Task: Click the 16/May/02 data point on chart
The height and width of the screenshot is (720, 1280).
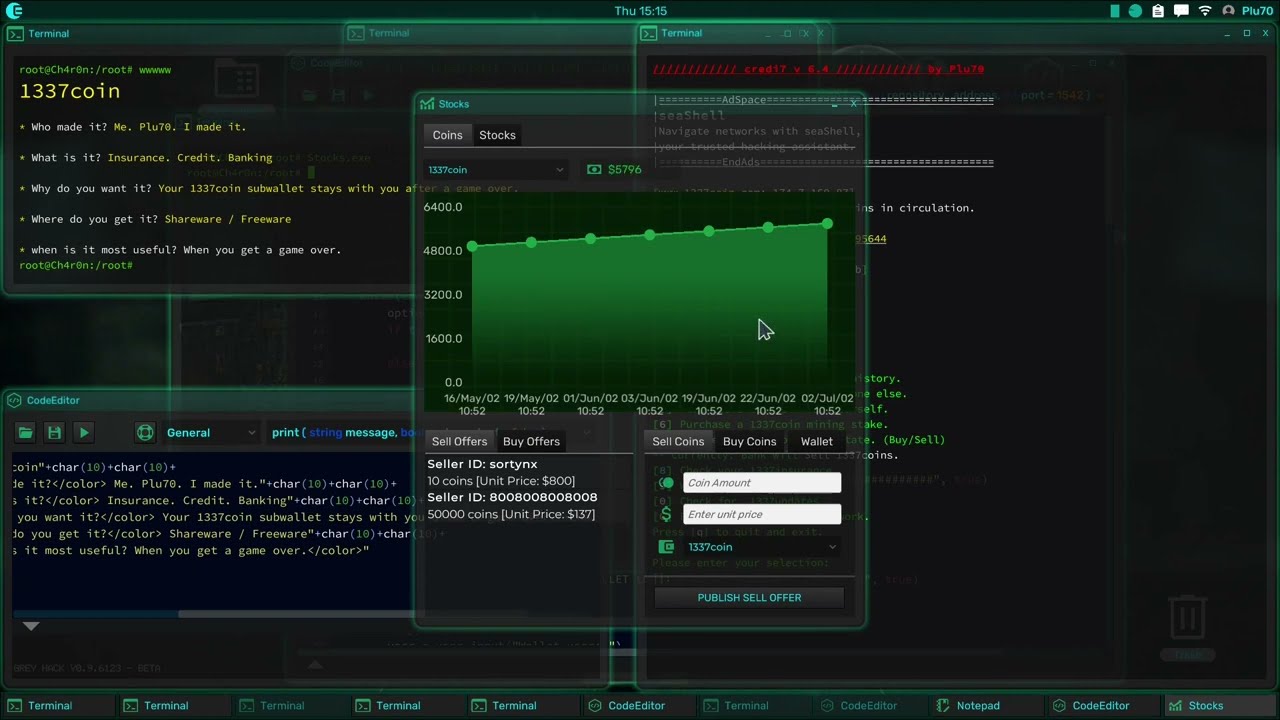Action: click(472, 246)
